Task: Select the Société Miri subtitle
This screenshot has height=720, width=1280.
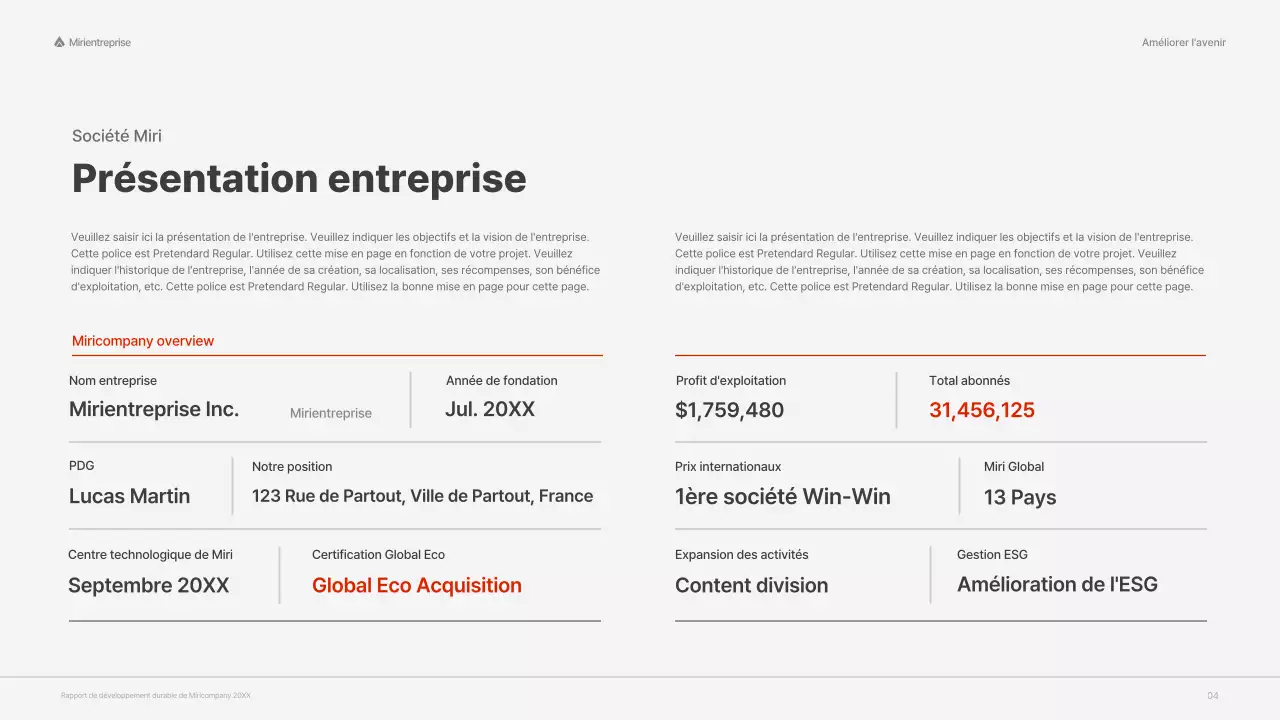Action: pyautogui.click(x=117, y=136)
